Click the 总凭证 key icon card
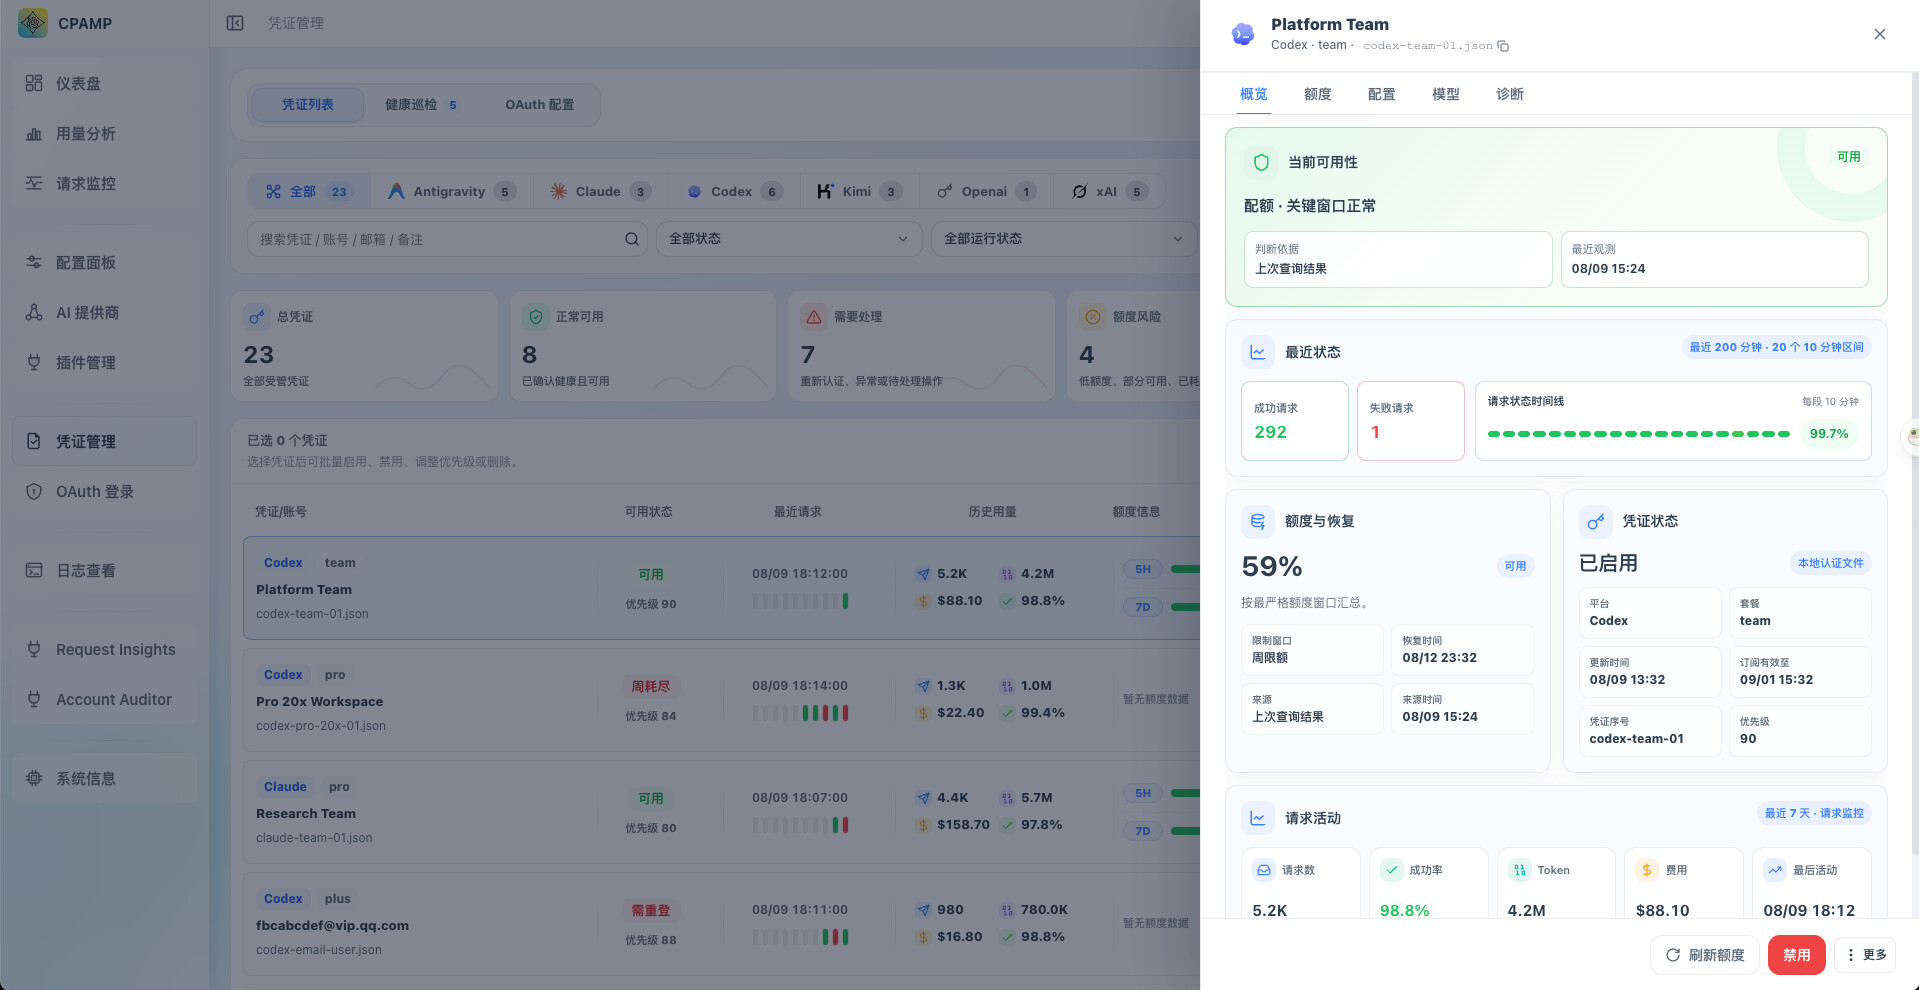This screenshot has height=990, width=1919. tap(257, 317)
